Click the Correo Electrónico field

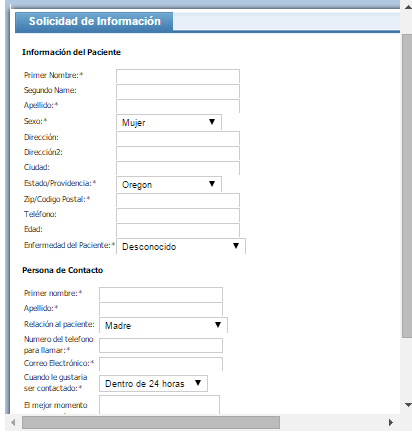click(x=161, y=364)
